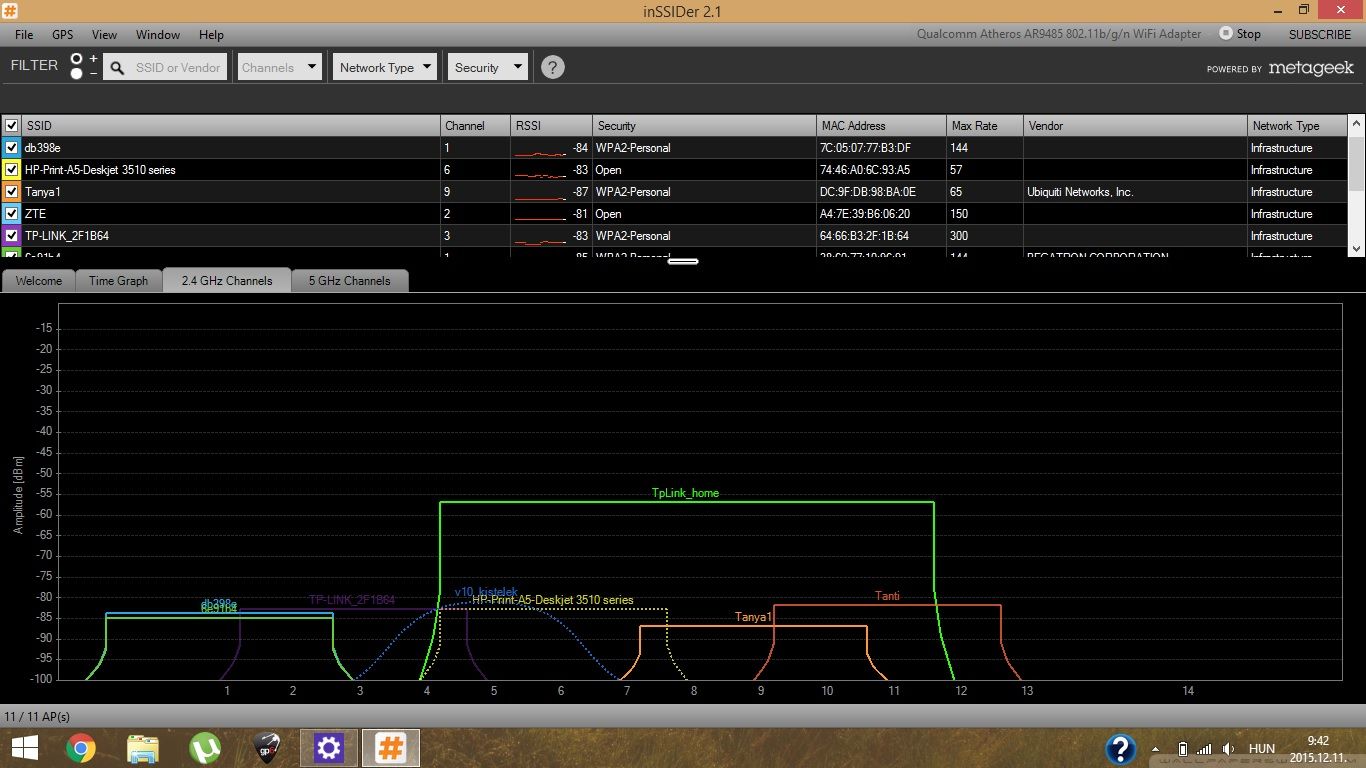Open the Channels filter dropdown
The width and height of the screenshot is (1366, 768).
[x=278, y=67]
